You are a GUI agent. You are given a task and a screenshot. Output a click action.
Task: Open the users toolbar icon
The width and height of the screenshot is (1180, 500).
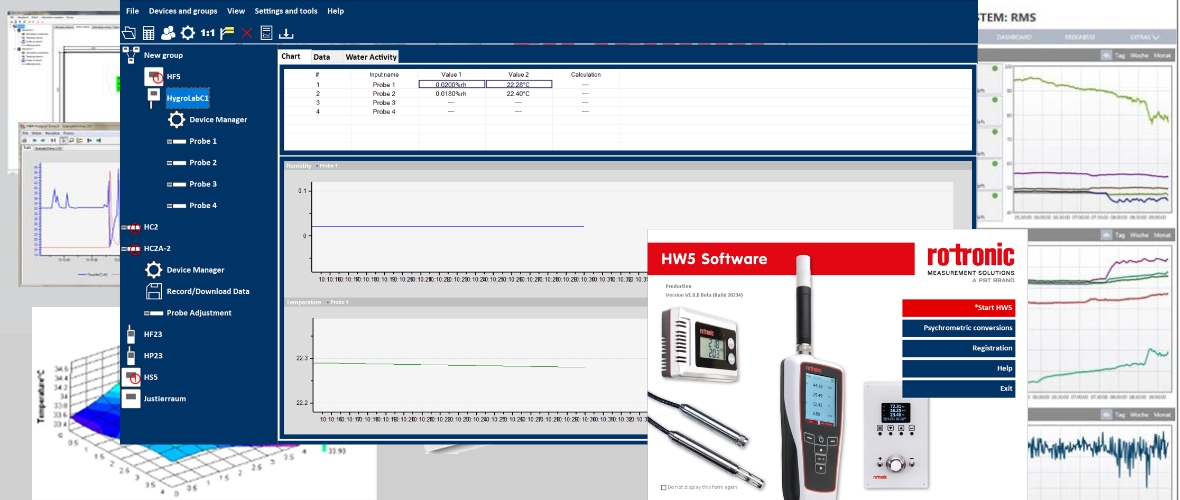168,32
